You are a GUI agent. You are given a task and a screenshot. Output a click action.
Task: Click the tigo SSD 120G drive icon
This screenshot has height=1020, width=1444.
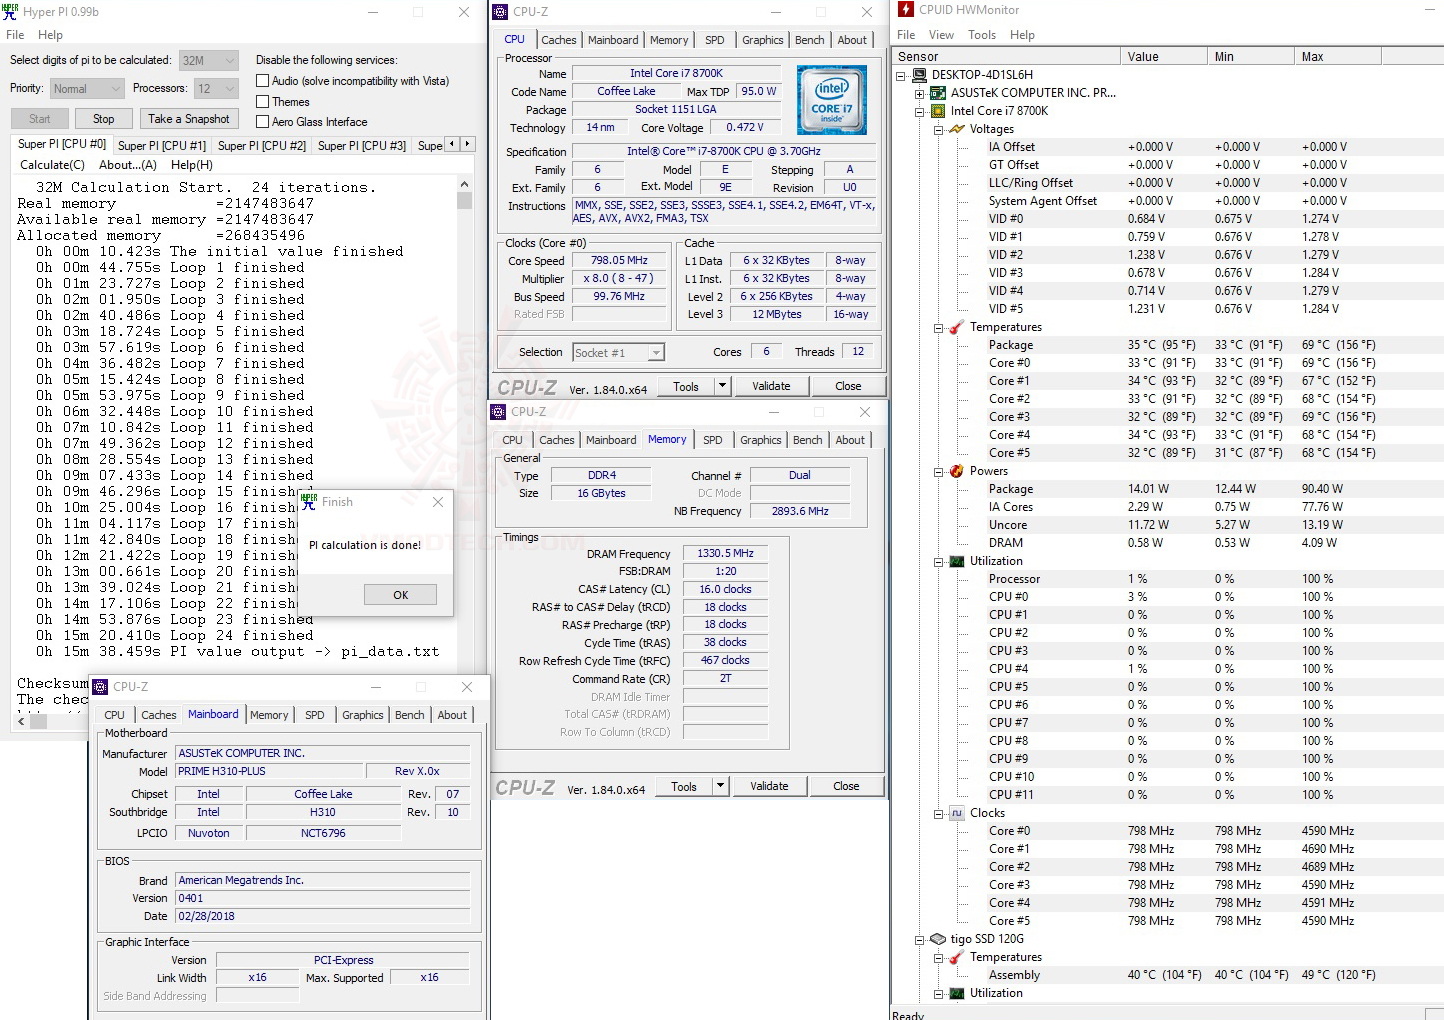938,939
